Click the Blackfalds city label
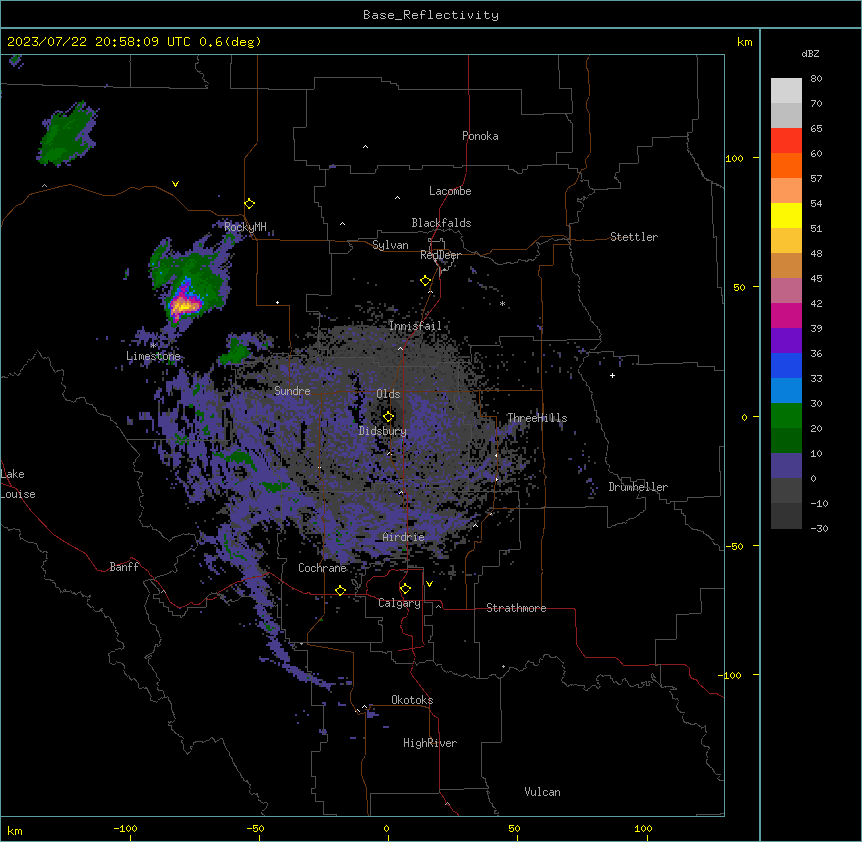 click(441, 223)
